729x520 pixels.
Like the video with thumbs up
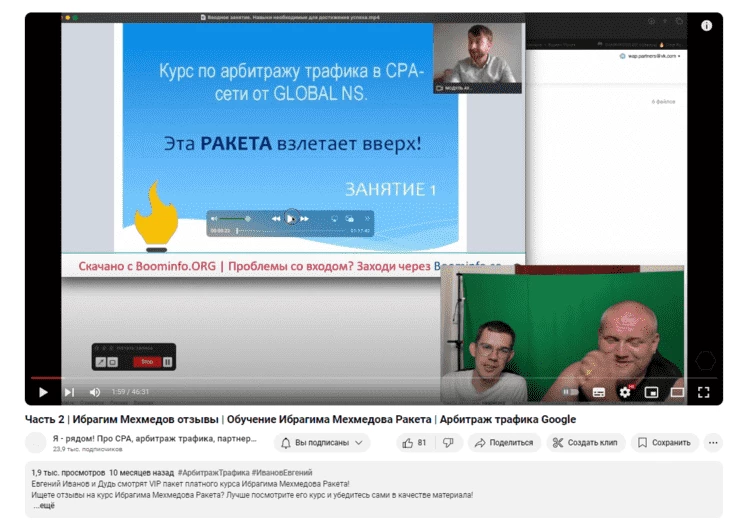point(415,443)
